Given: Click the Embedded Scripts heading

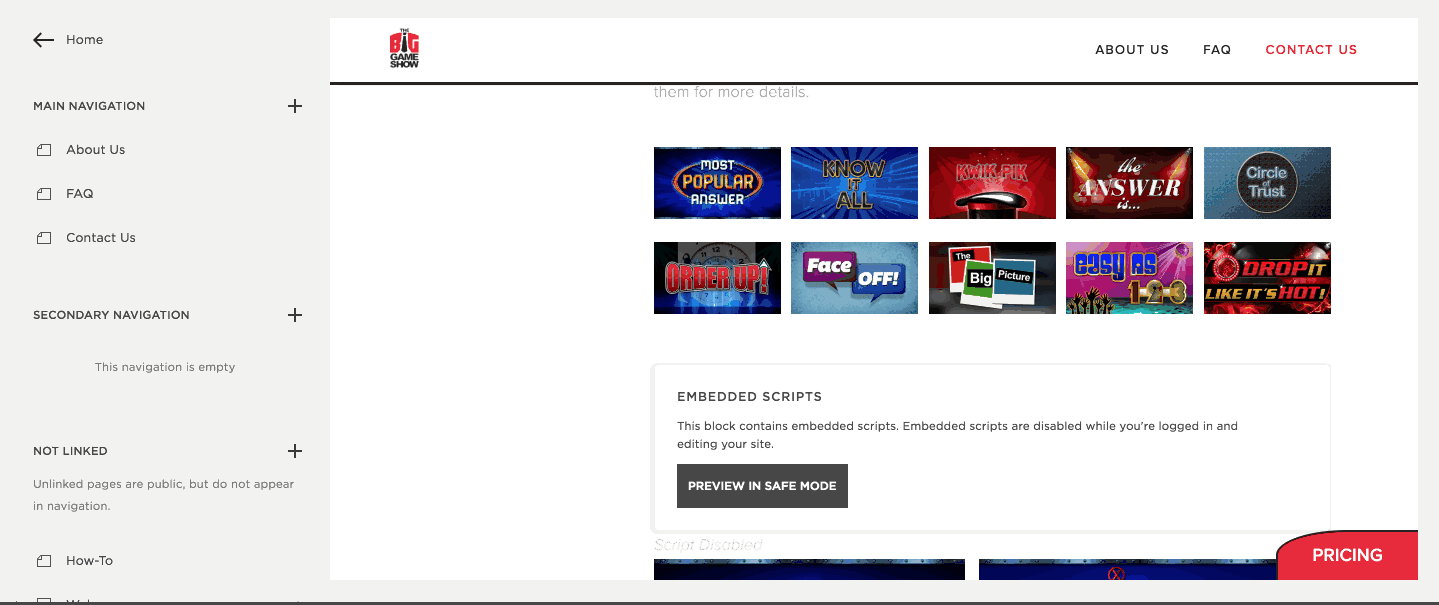Looking at the screenshot, I should 749,397.
